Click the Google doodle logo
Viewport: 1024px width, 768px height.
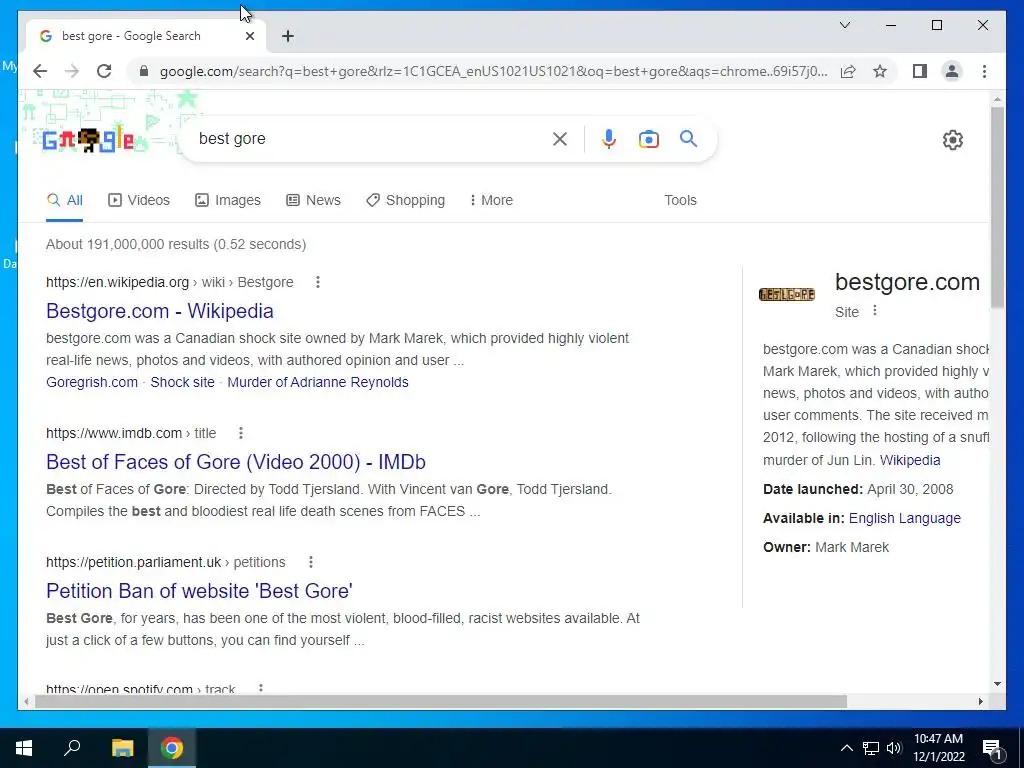[88, 140]
